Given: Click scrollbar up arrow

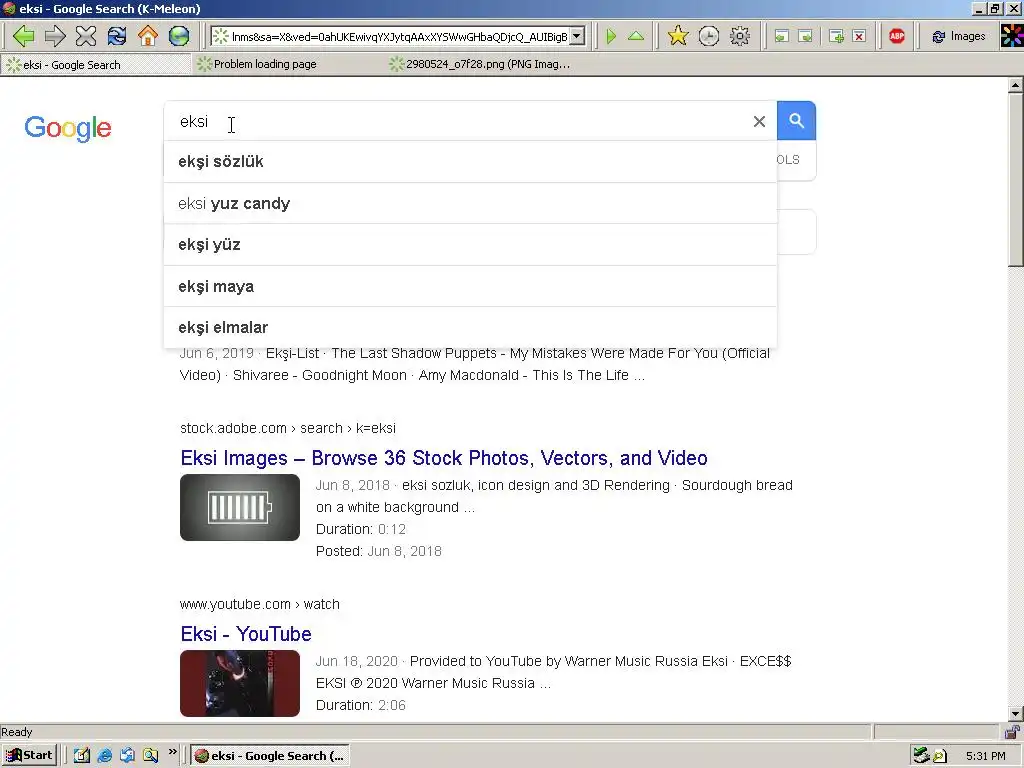Looking at the screenshot, I should point(1016,86).
